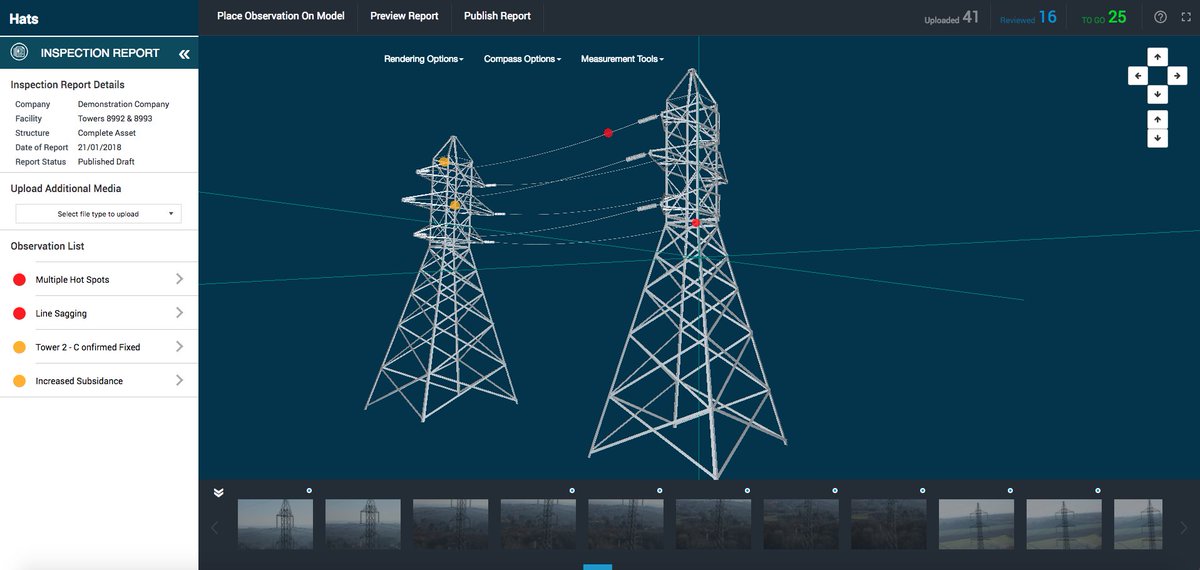Screen dimensions: 1200x570
Task: Open the second tower photo thumbnail
Action: [x=363, y=524]
